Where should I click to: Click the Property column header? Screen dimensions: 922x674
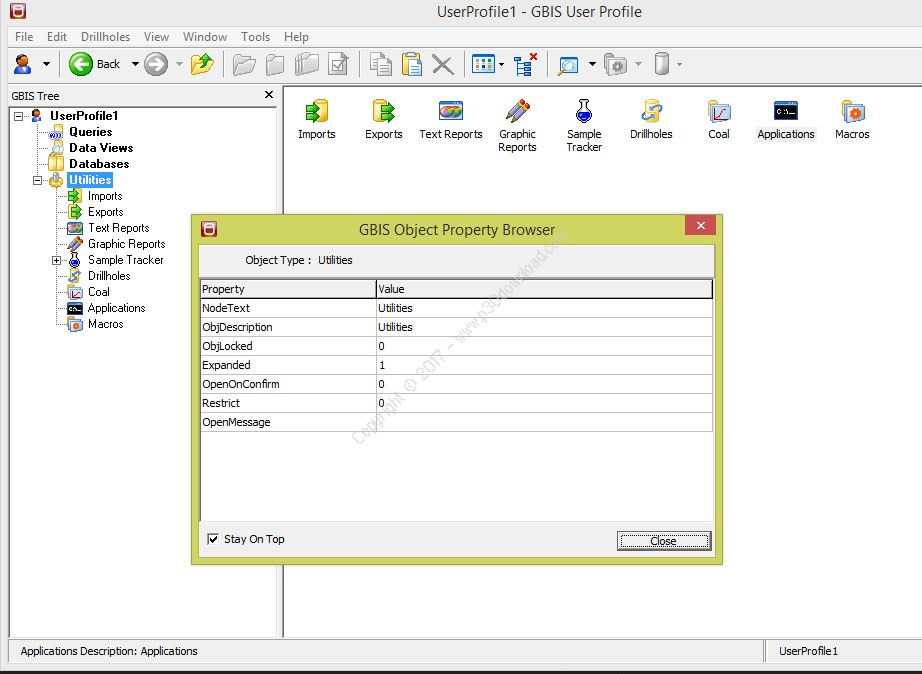pos(288,289)
